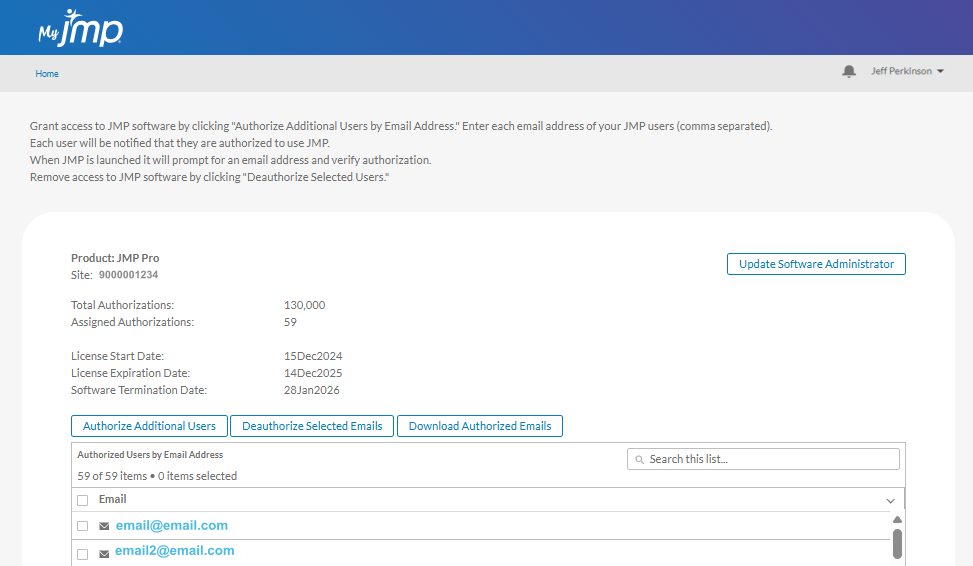Click Software Termination Date value 28Jan2026

[312, 390]
